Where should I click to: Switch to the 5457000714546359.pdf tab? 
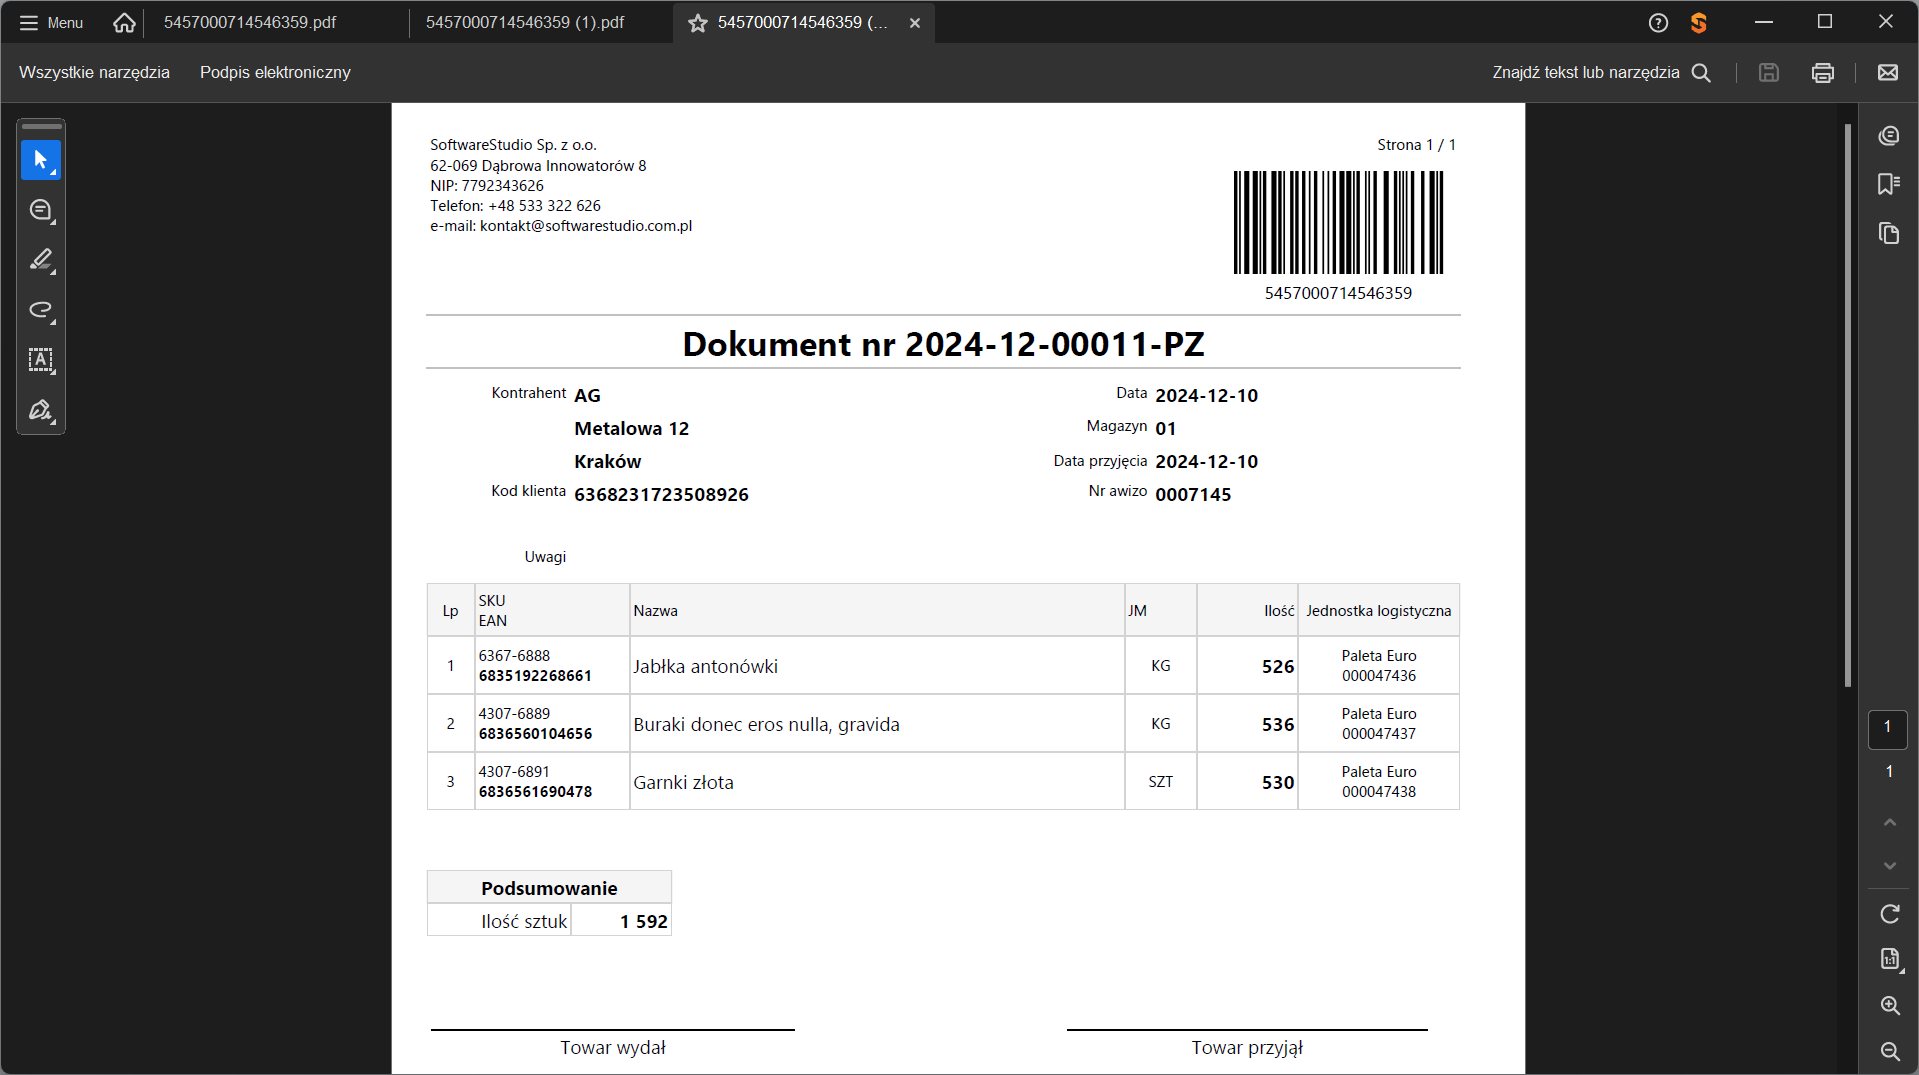click(250, 23)
